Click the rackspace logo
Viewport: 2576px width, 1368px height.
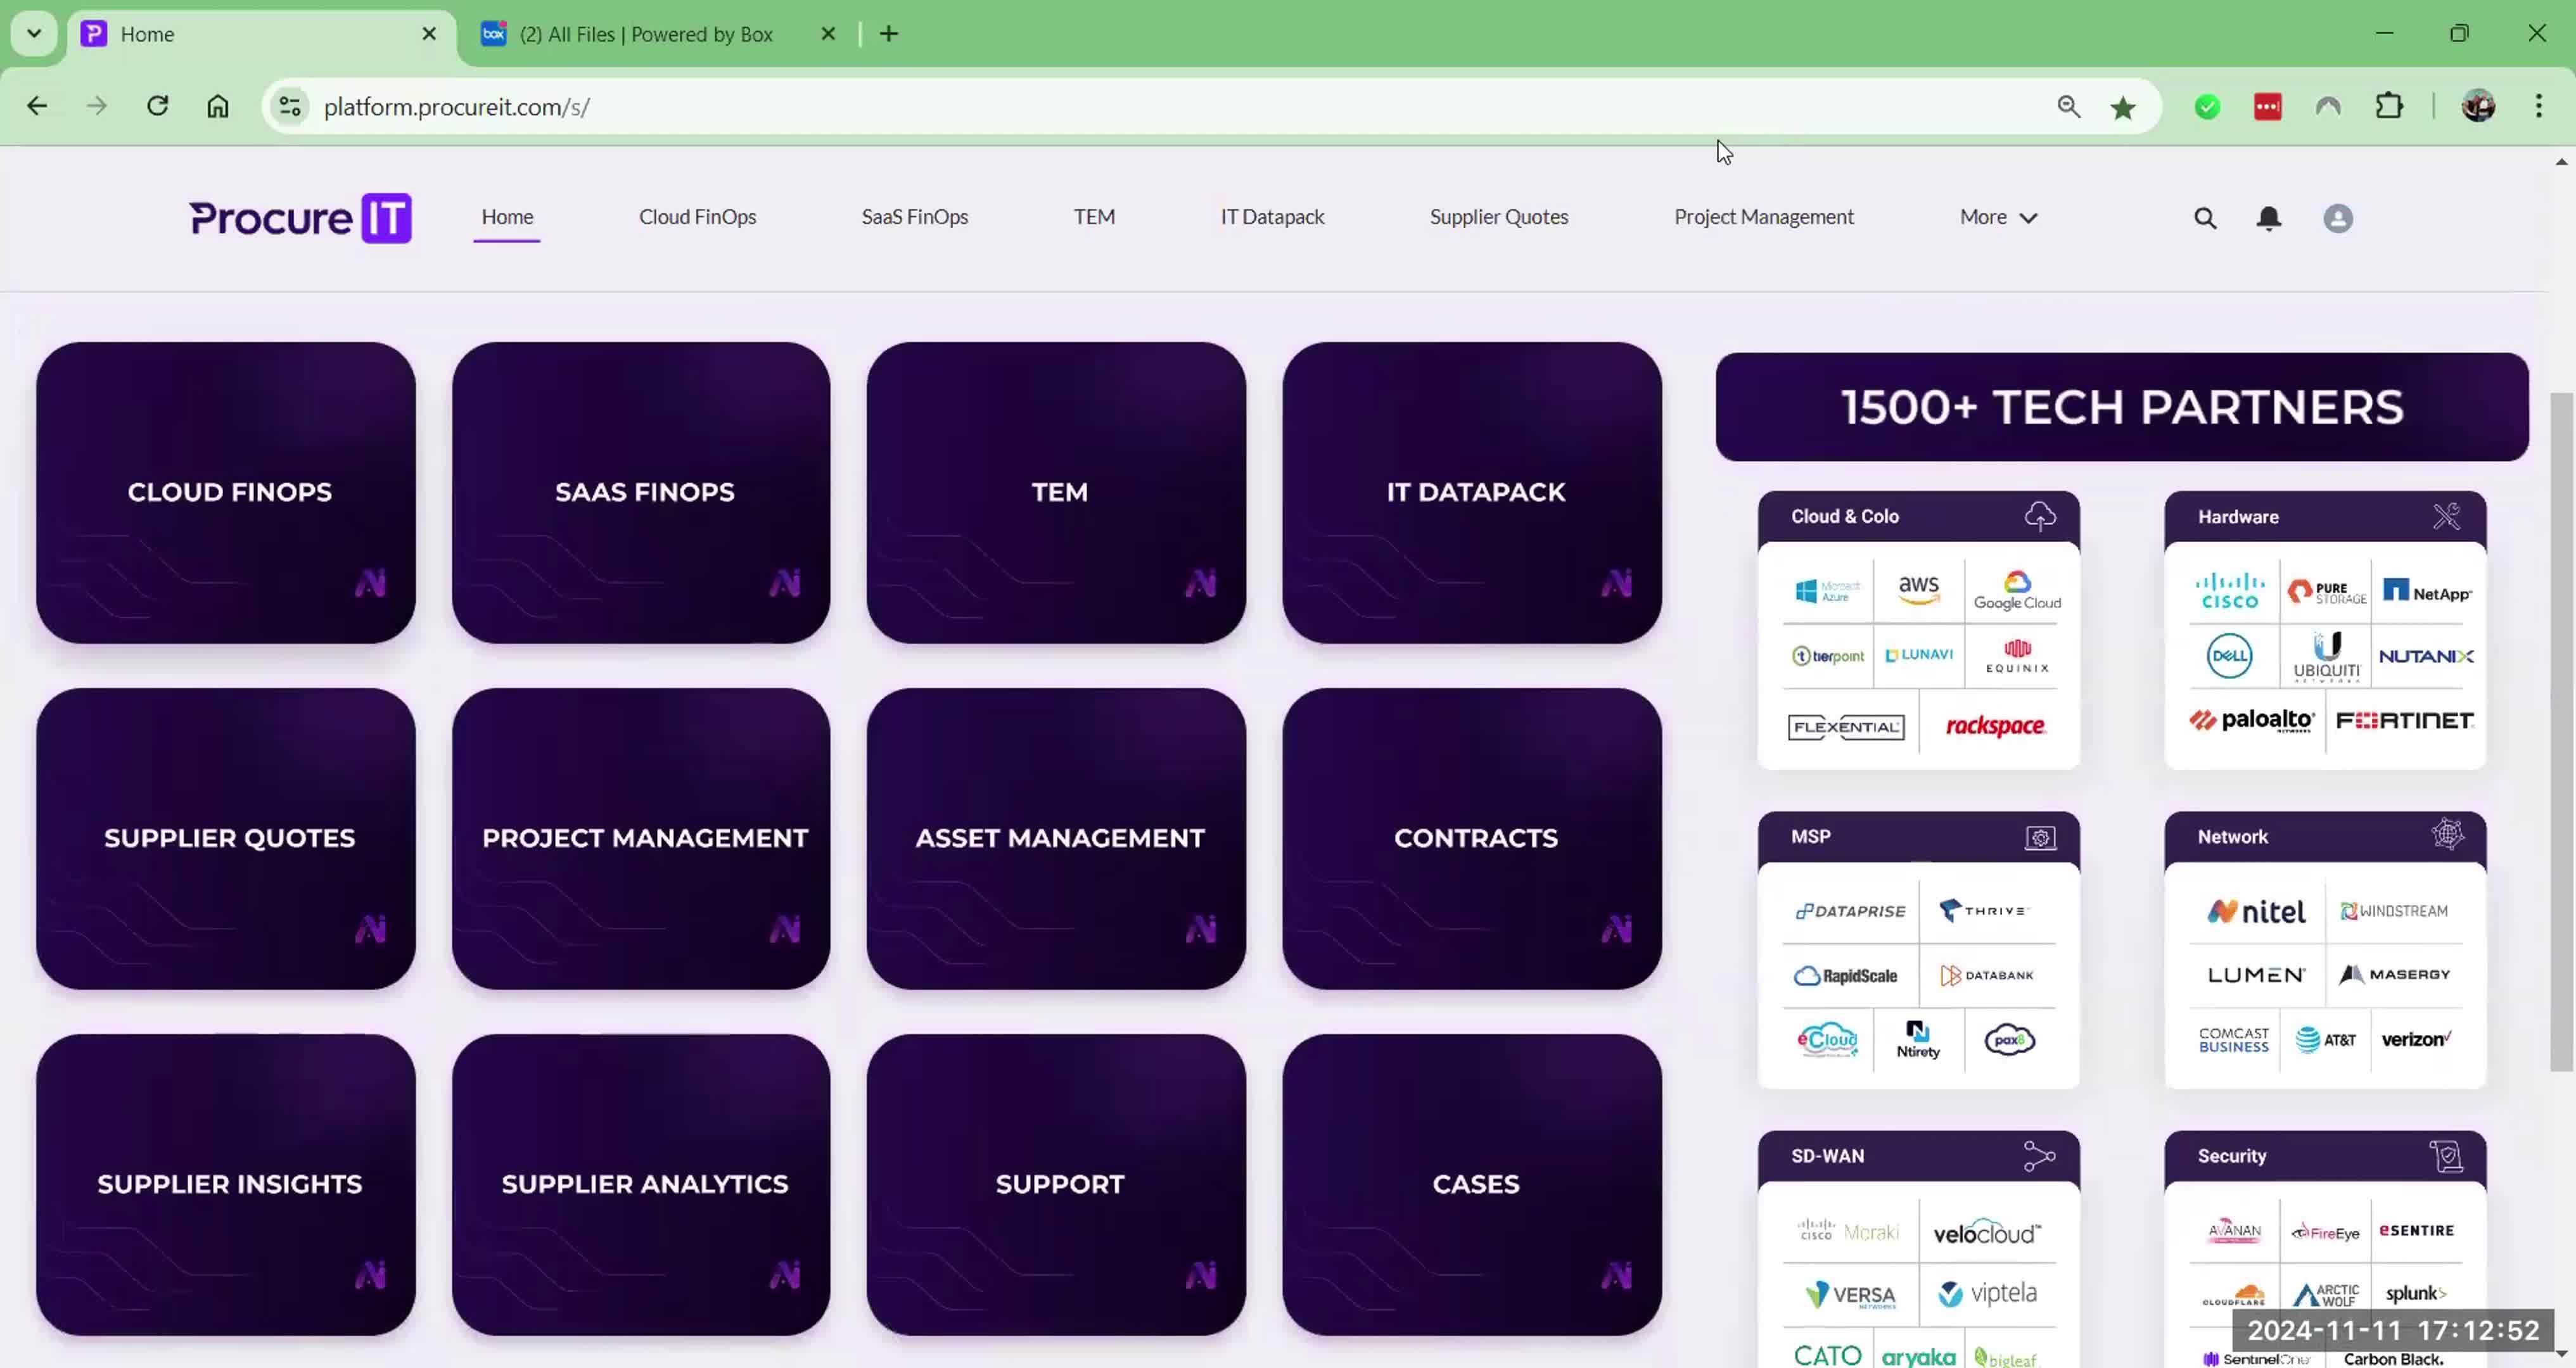[1995, 726]
